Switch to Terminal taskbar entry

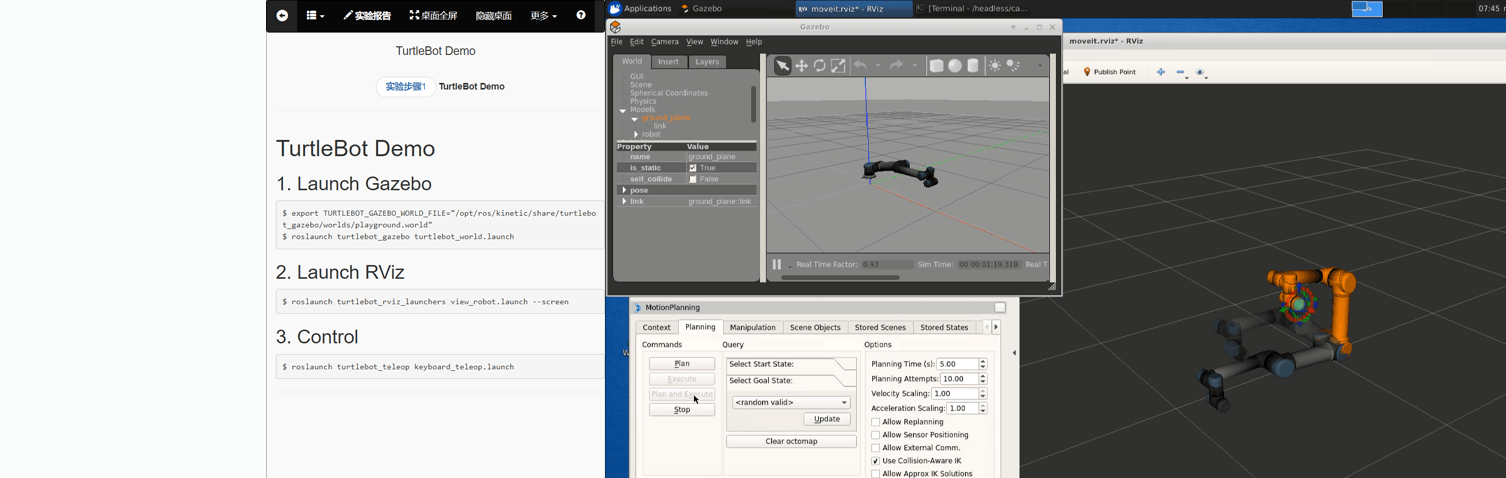coord(972,8)
